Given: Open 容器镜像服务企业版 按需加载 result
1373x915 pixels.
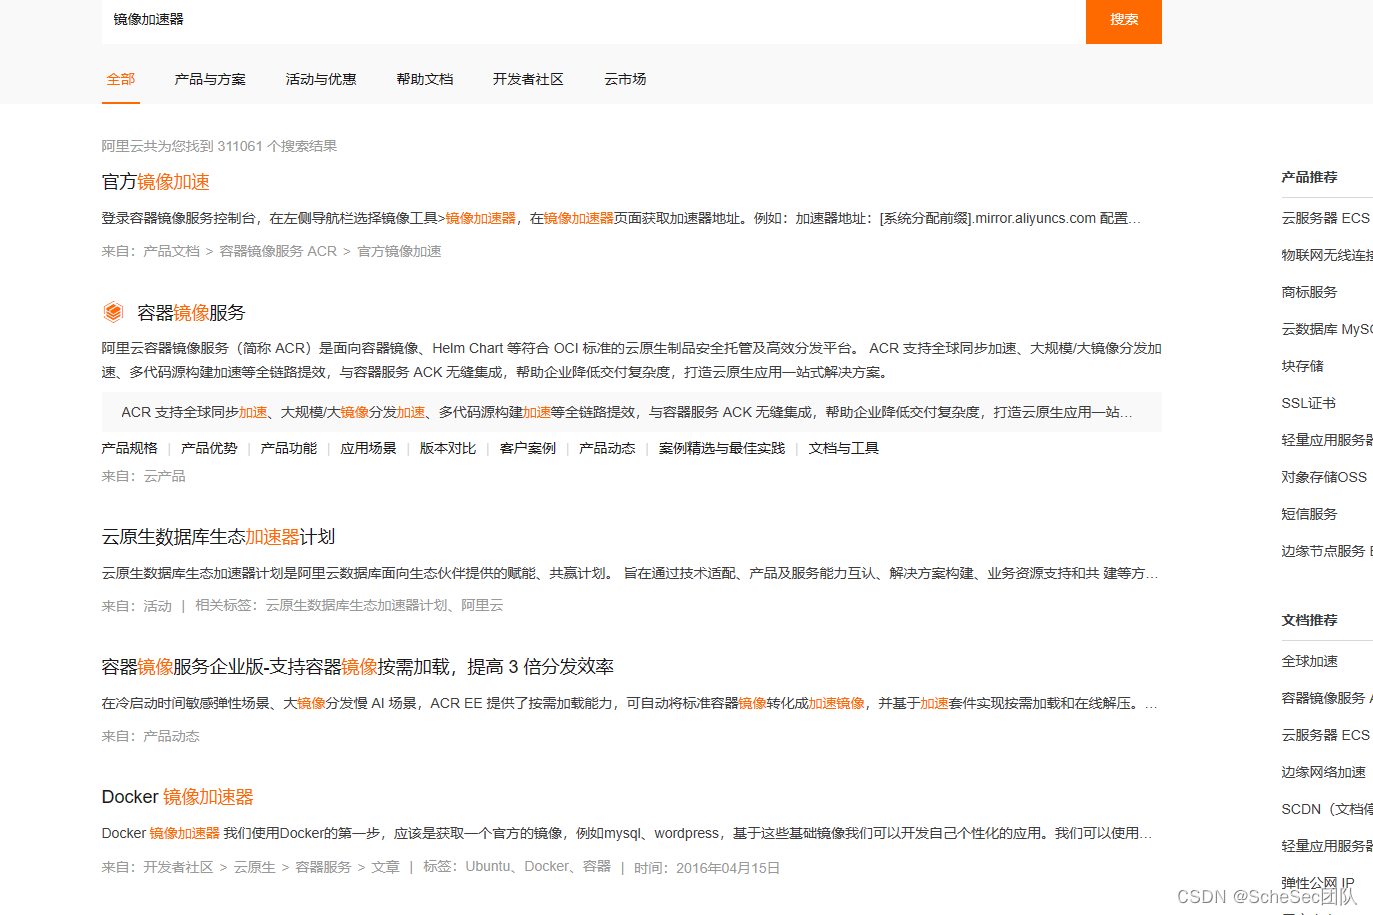Looking at the screenshot, I should pyautogui.click(x=357, y=667).
